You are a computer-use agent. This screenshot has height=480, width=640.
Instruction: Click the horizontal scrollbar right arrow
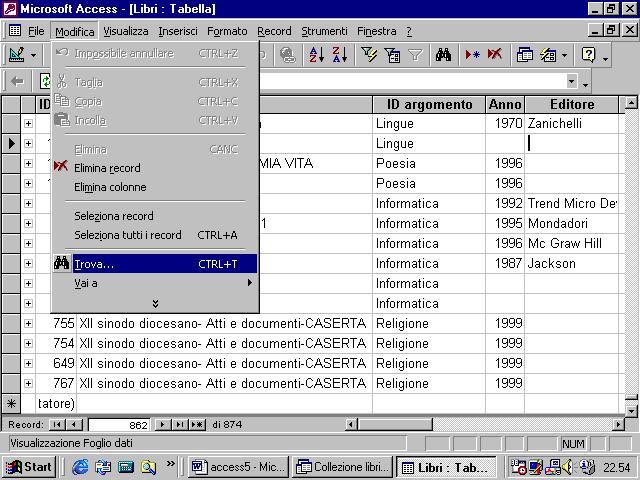click(618, 424)
